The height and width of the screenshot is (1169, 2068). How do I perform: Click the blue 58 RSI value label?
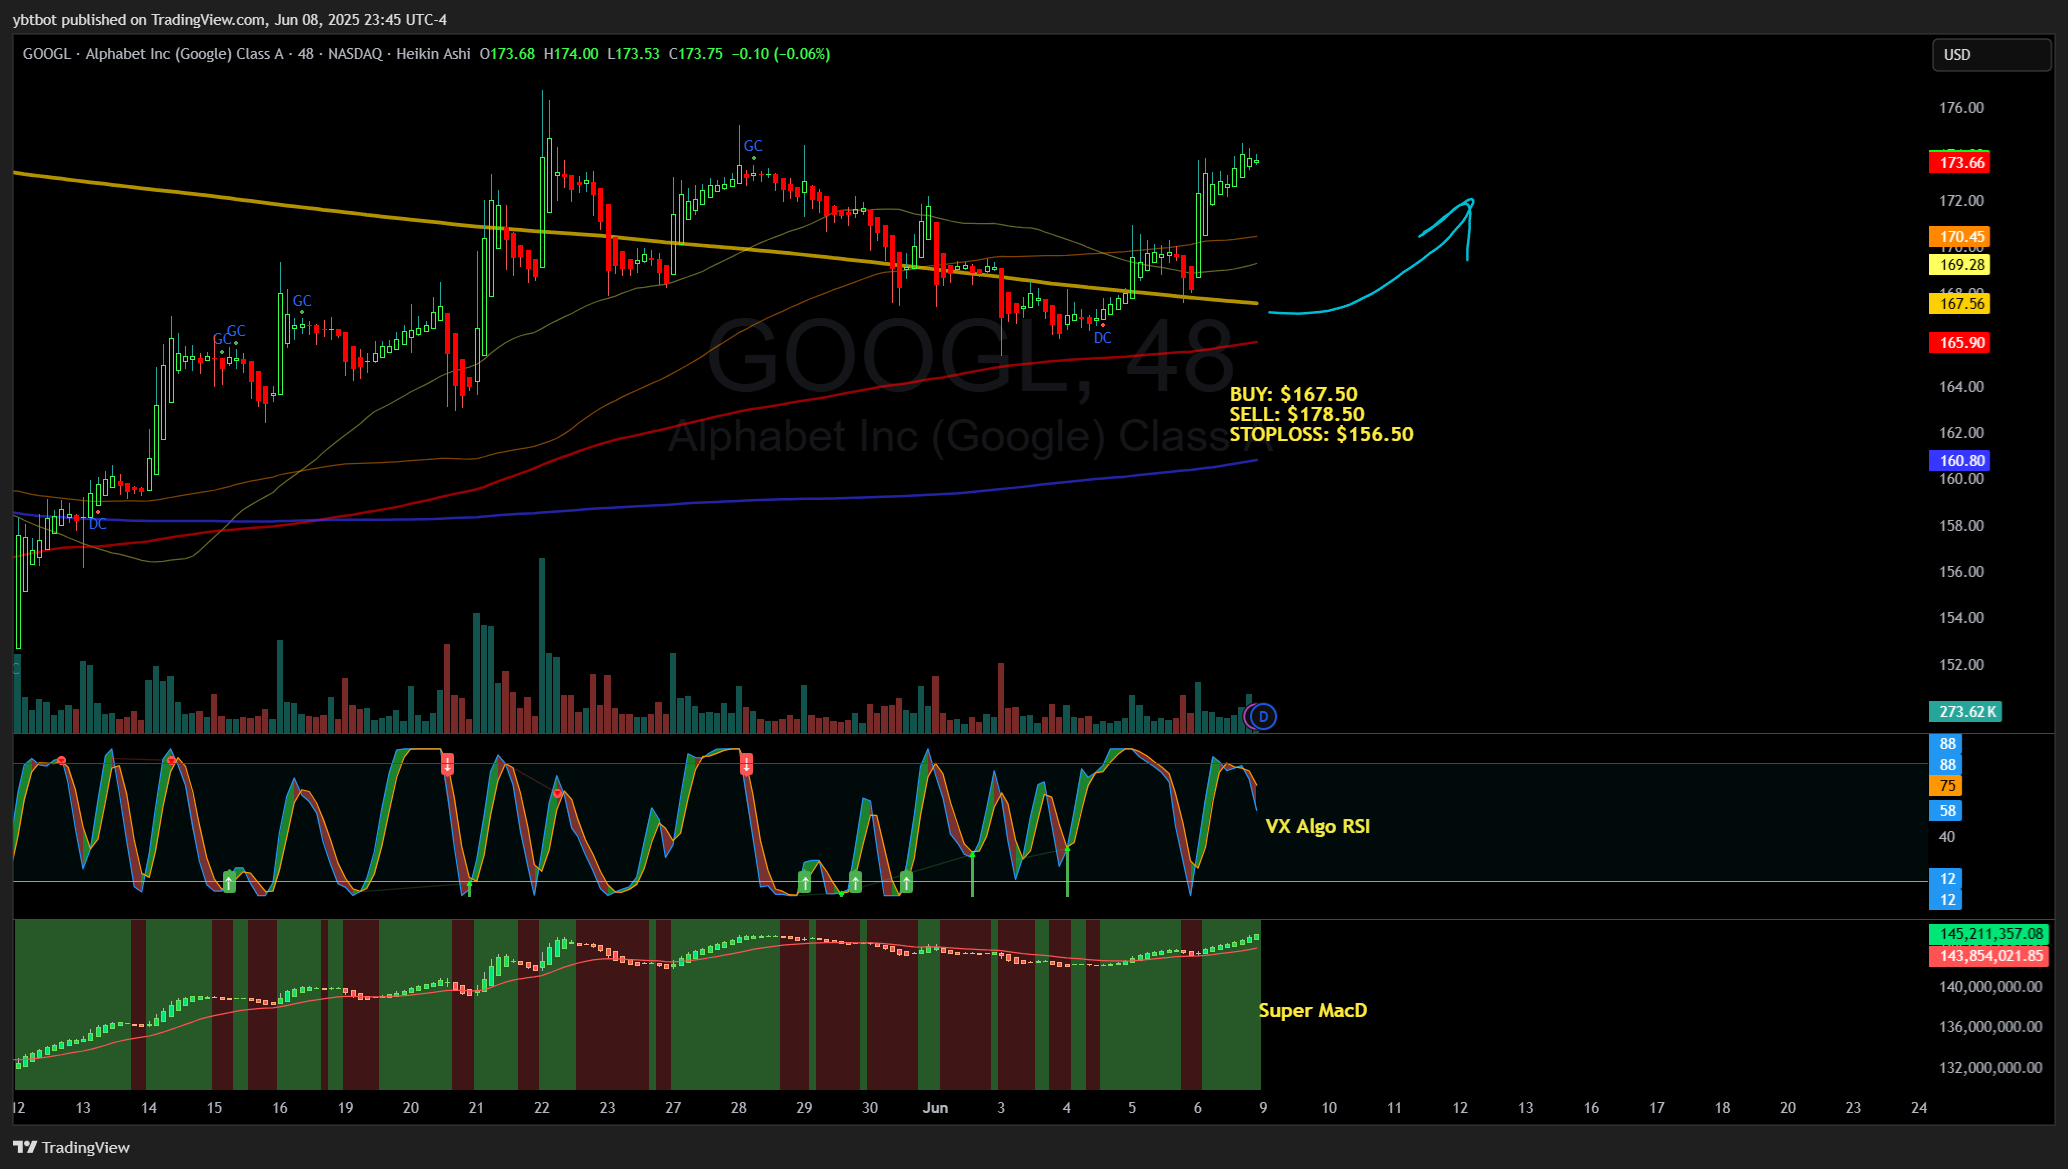[1946, 811]
